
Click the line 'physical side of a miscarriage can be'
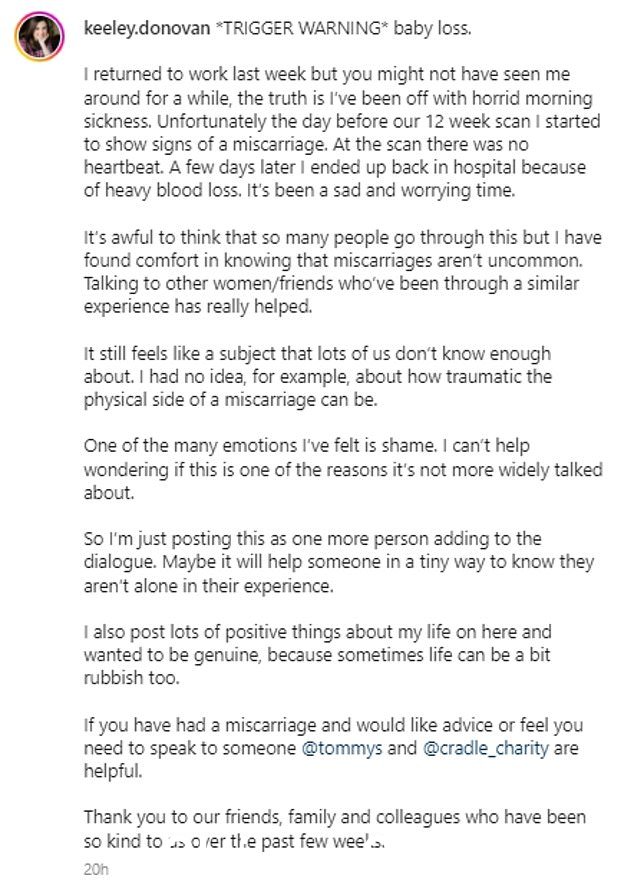click(x=231, y=400)
